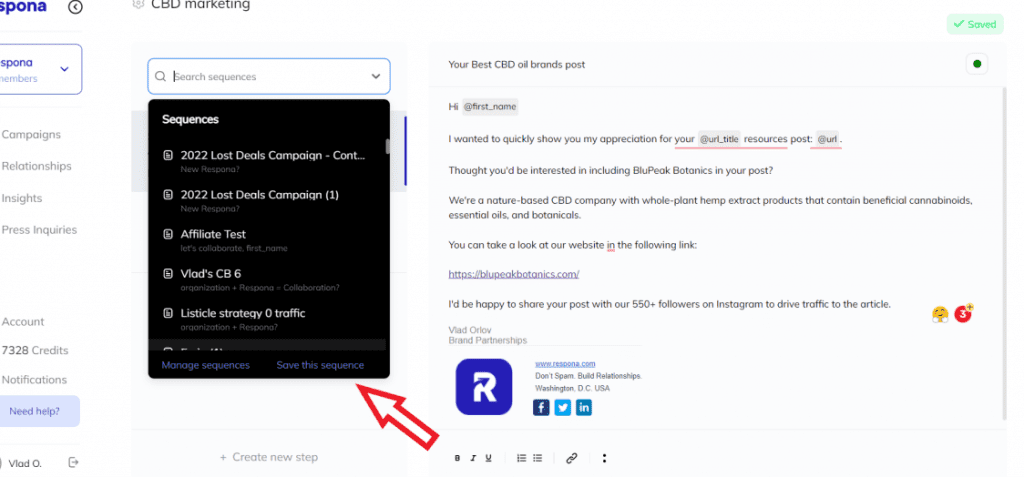Click inside the Search sequences field
The height and width of the screenshot is (477, 1024).
pos(268,76)
